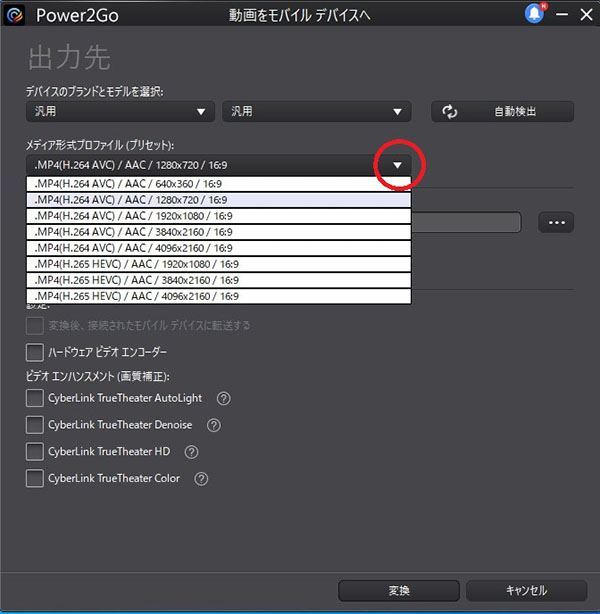The image size is (600, 614).
Task: Enable CyberLink TrueTheater Color checkbox
Action: pyautogui.click(x=35, y=478)
